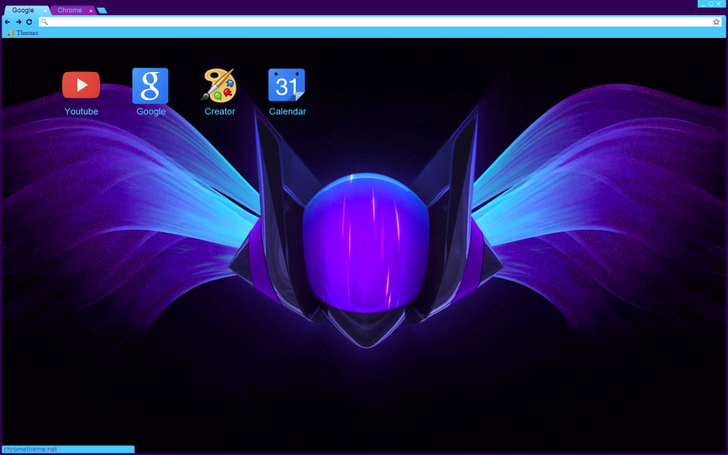Open the Youtube shortcut icon
This screenshot has height=455, width=728.
[x=81, y=85]
